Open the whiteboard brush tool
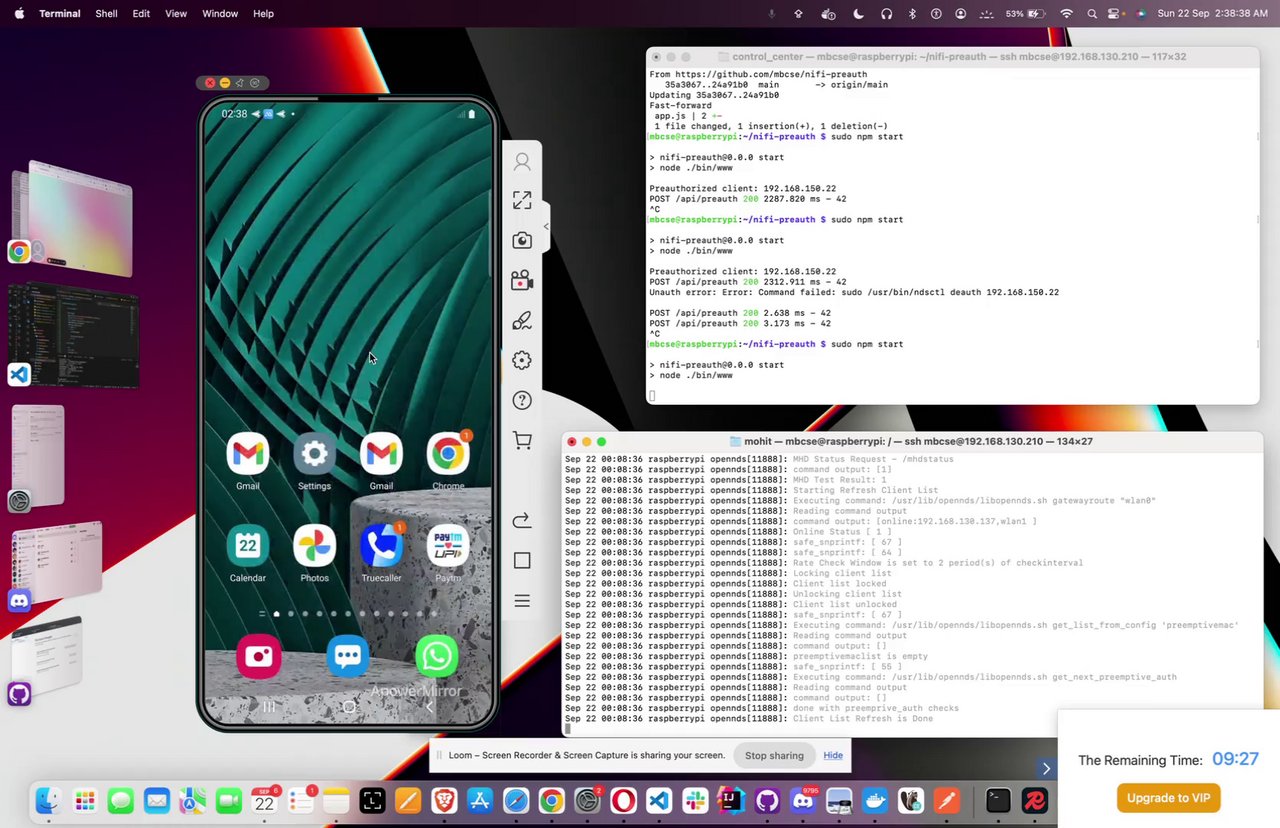This screenshot has height=828, width=1280. pyautogui.click(x=522, y=321)
